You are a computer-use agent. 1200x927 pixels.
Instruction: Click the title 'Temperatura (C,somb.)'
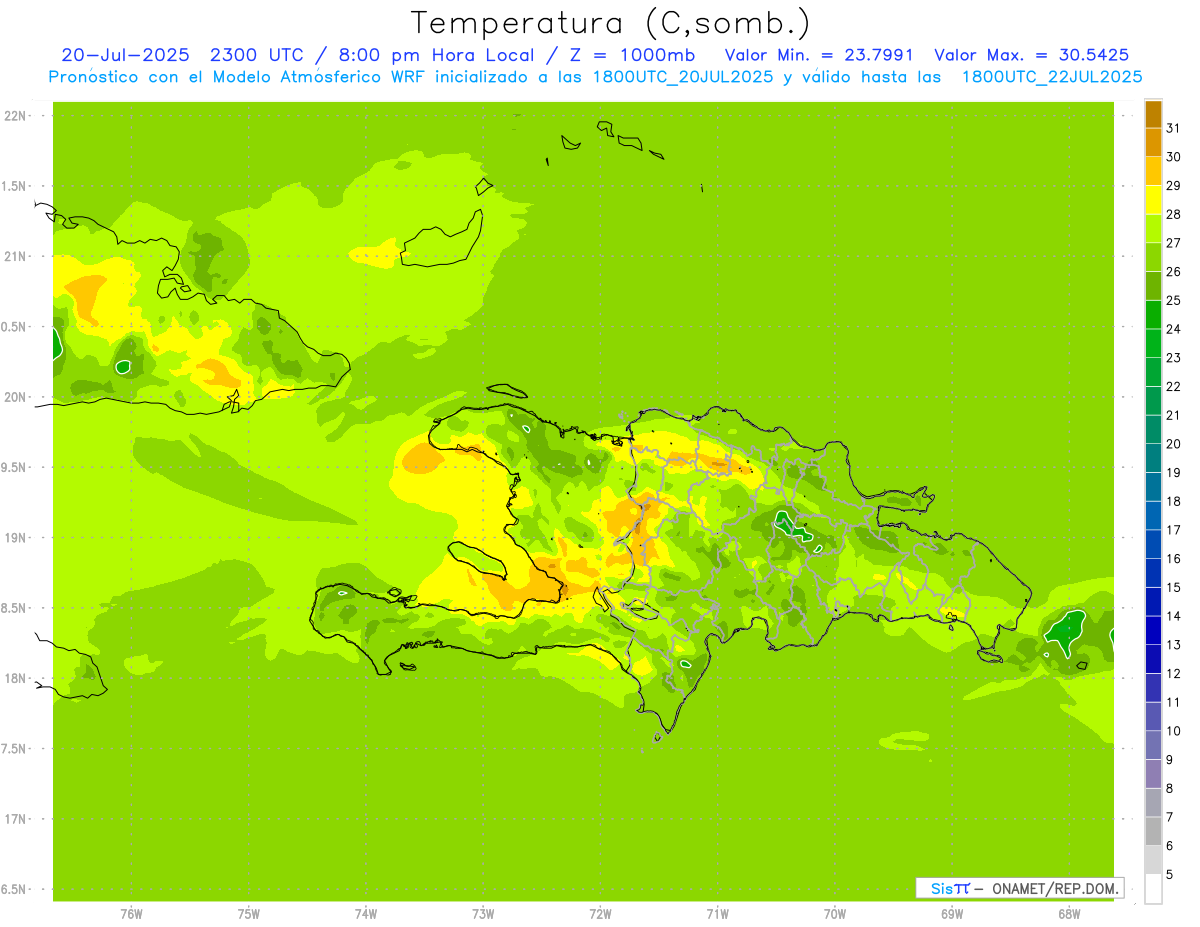[610, 22]
